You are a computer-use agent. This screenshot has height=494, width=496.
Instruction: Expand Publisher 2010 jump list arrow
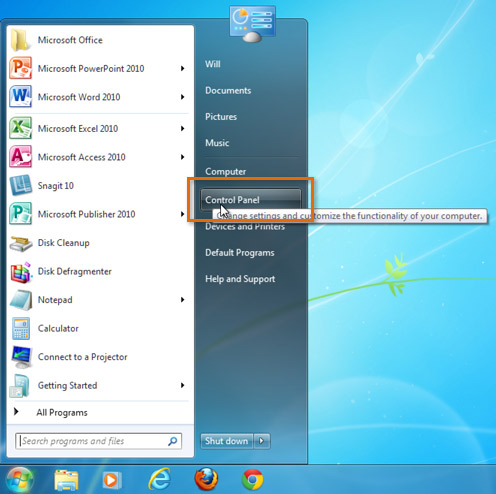coord(182,214)
